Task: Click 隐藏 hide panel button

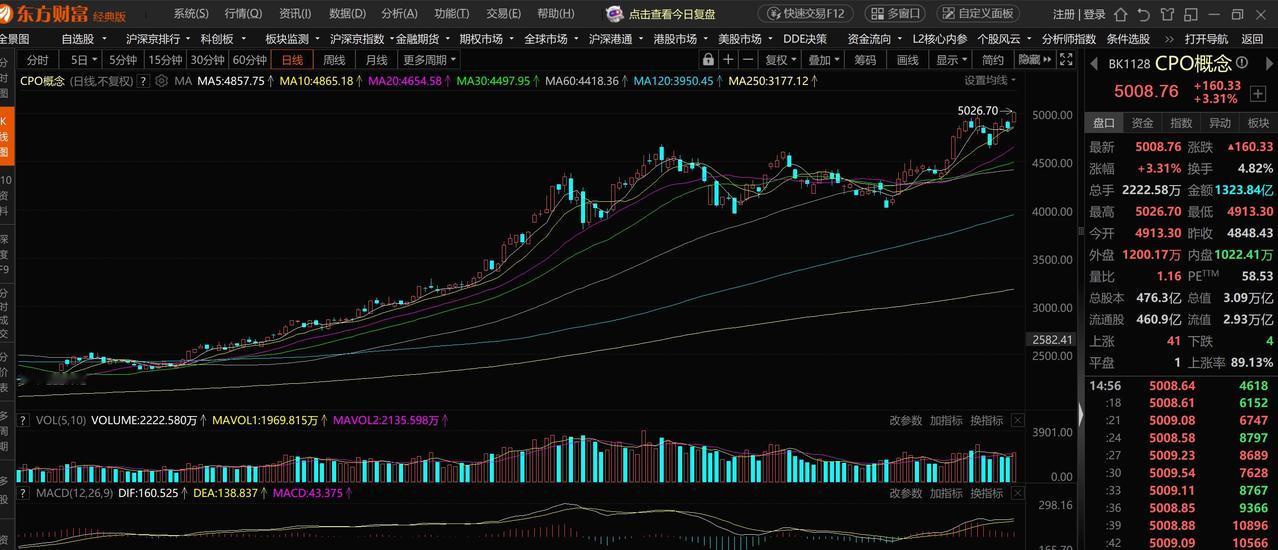Action: 1034,59
